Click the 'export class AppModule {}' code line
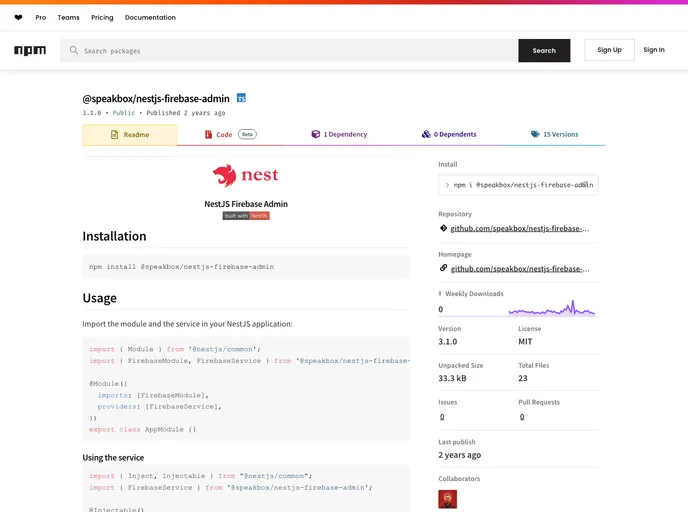This screenshot has width=688, height=512. tap(143, 430)
